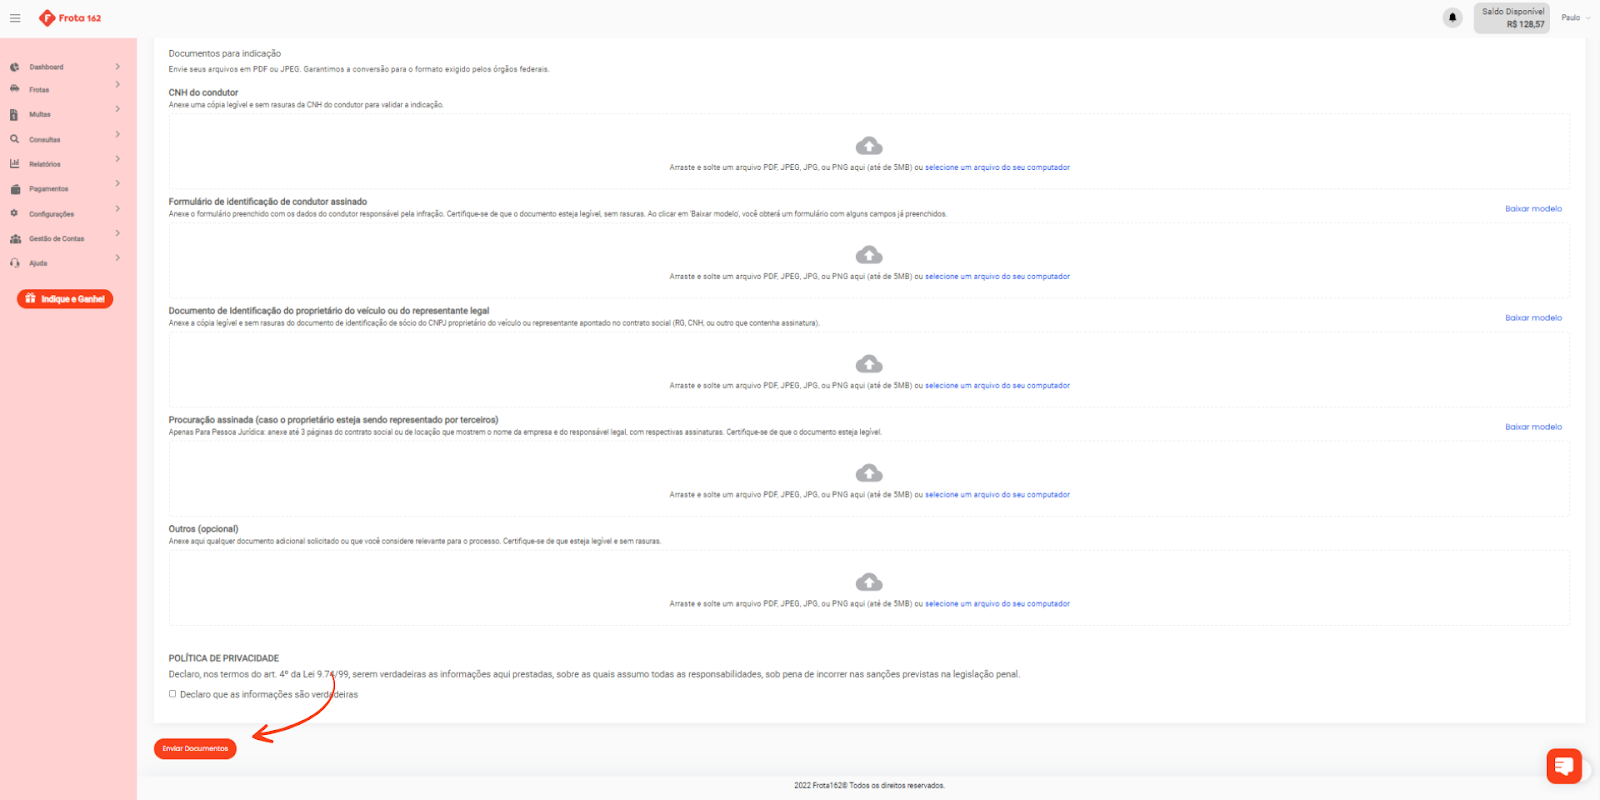Click upload cloud icon for Documento de Identificação do proprietário
The width and height of the screenshot is (1600, 800).
point(869,364)
